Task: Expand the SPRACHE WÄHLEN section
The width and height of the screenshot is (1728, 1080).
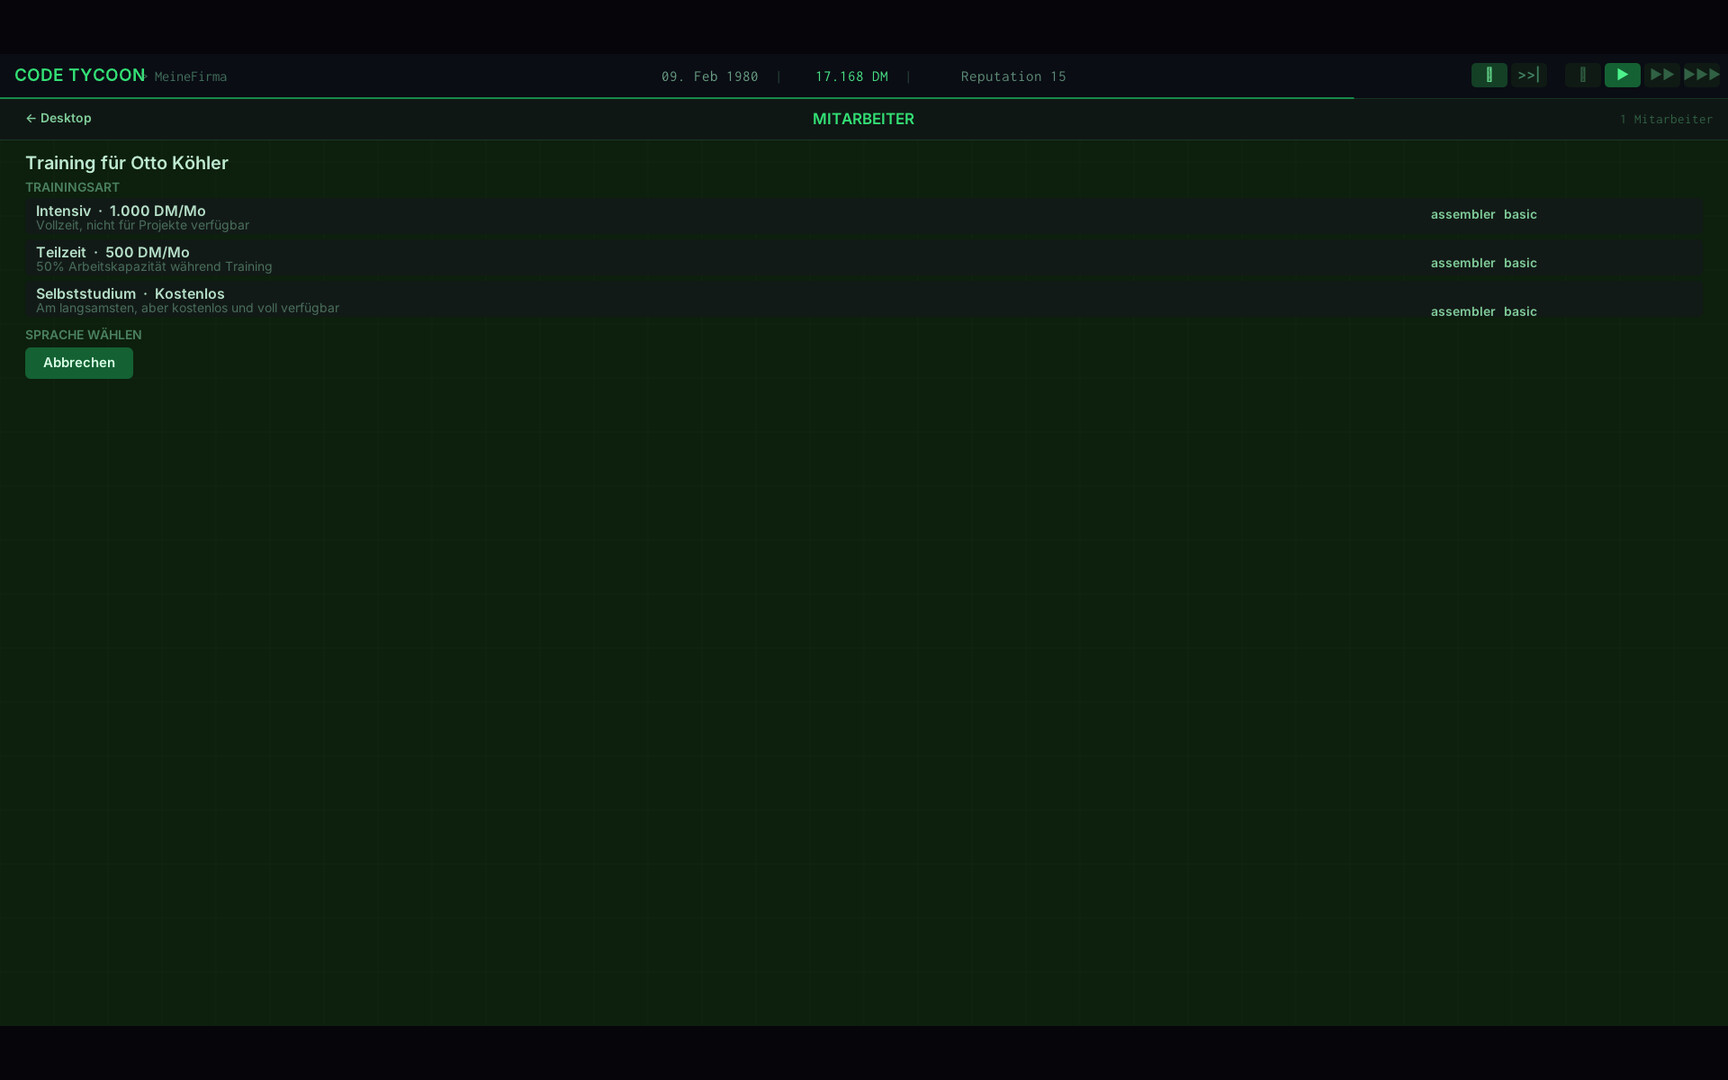Action: (x=83, y=334)
